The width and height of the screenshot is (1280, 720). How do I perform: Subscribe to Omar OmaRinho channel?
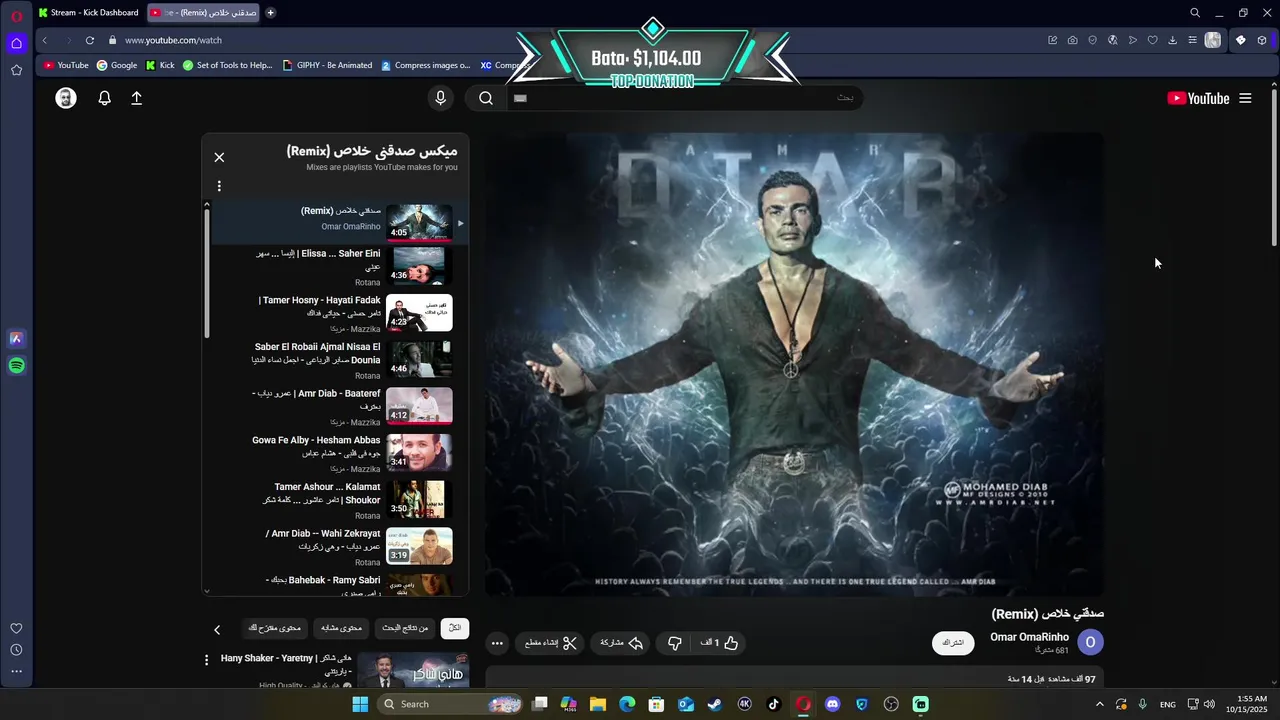(953, 643)
